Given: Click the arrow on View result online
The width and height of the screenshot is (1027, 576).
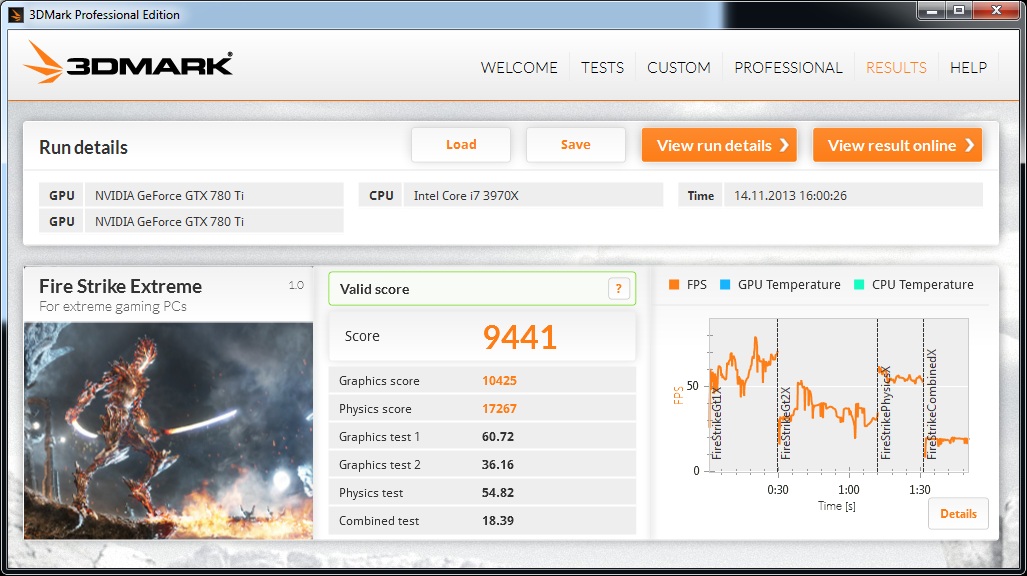Looking at the screenshot, I should (x=969, y=145).
